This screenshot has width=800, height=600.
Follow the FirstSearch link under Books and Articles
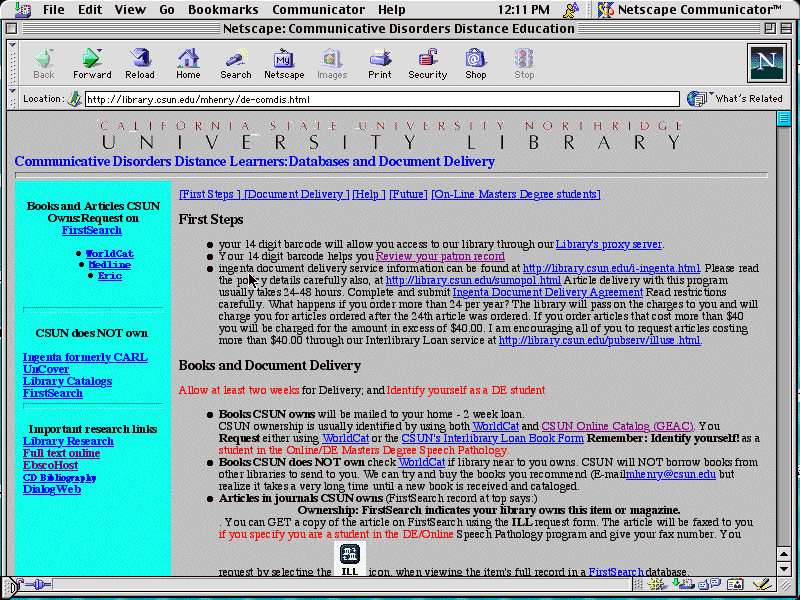(92, 230)
